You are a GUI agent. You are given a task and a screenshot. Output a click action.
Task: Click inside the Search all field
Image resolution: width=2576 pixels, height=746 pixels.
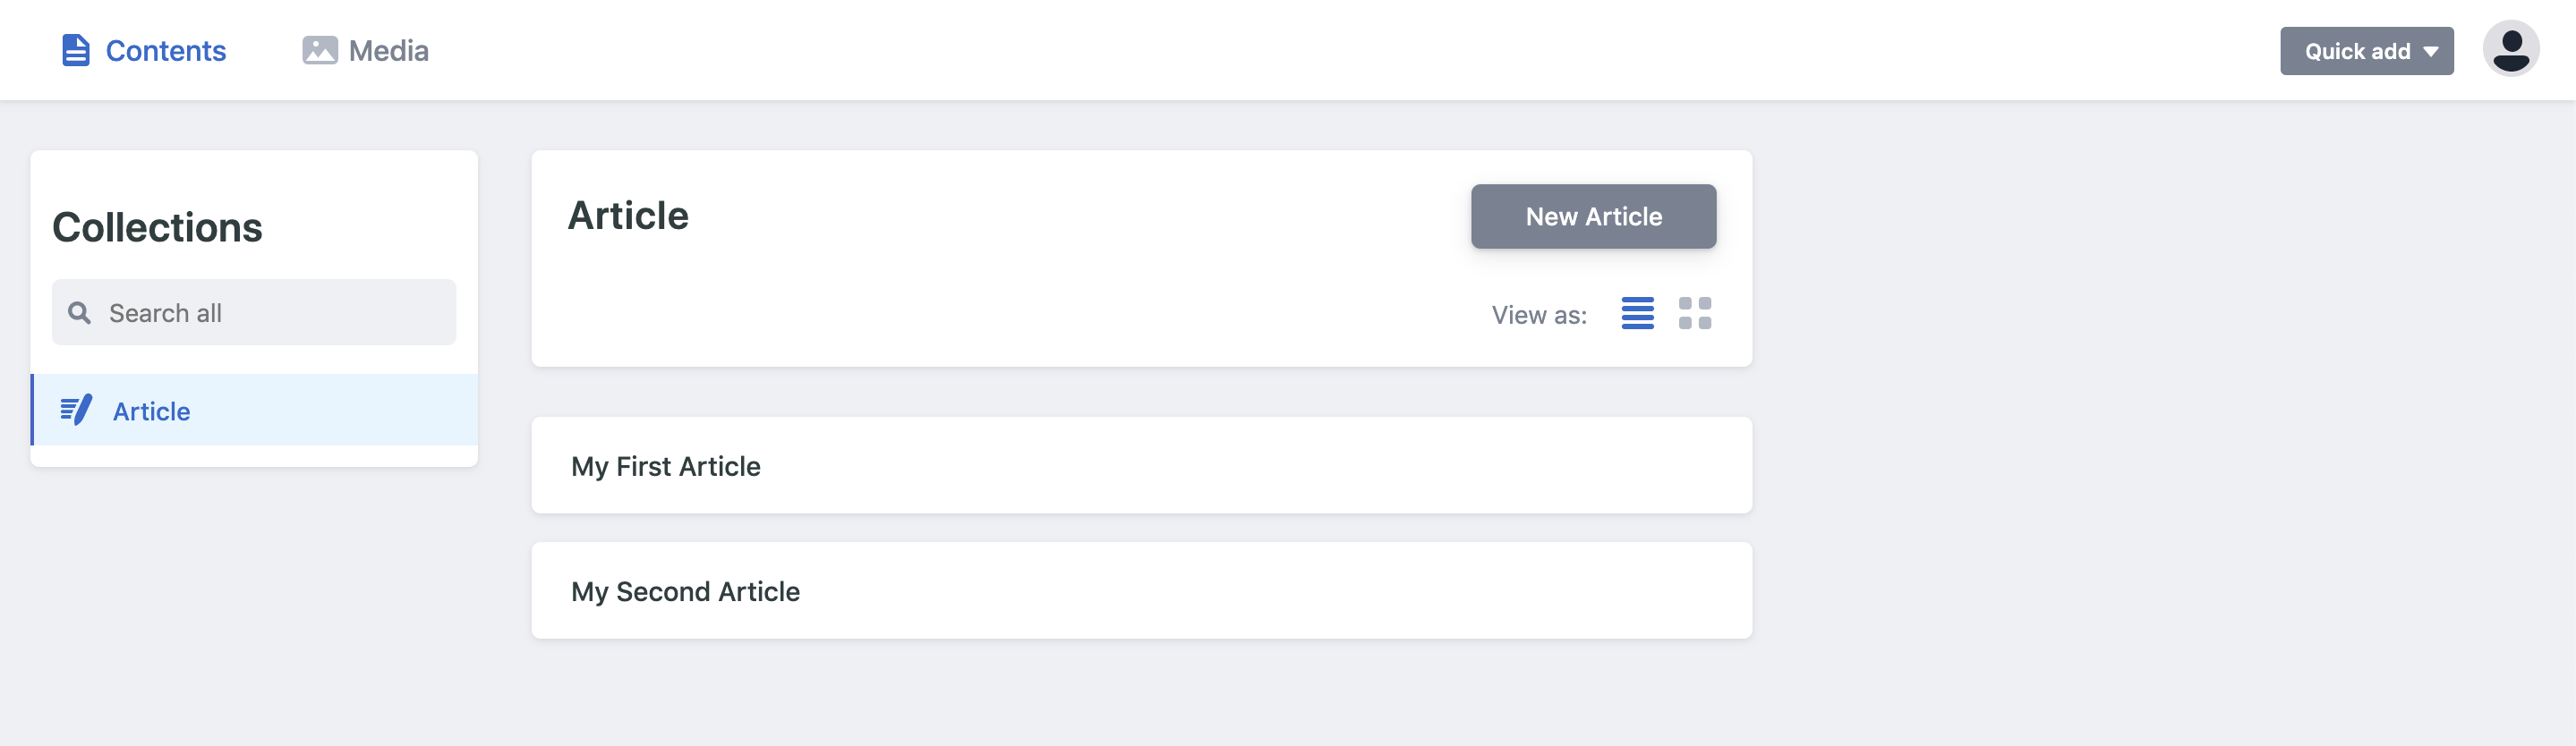[253, 311]
